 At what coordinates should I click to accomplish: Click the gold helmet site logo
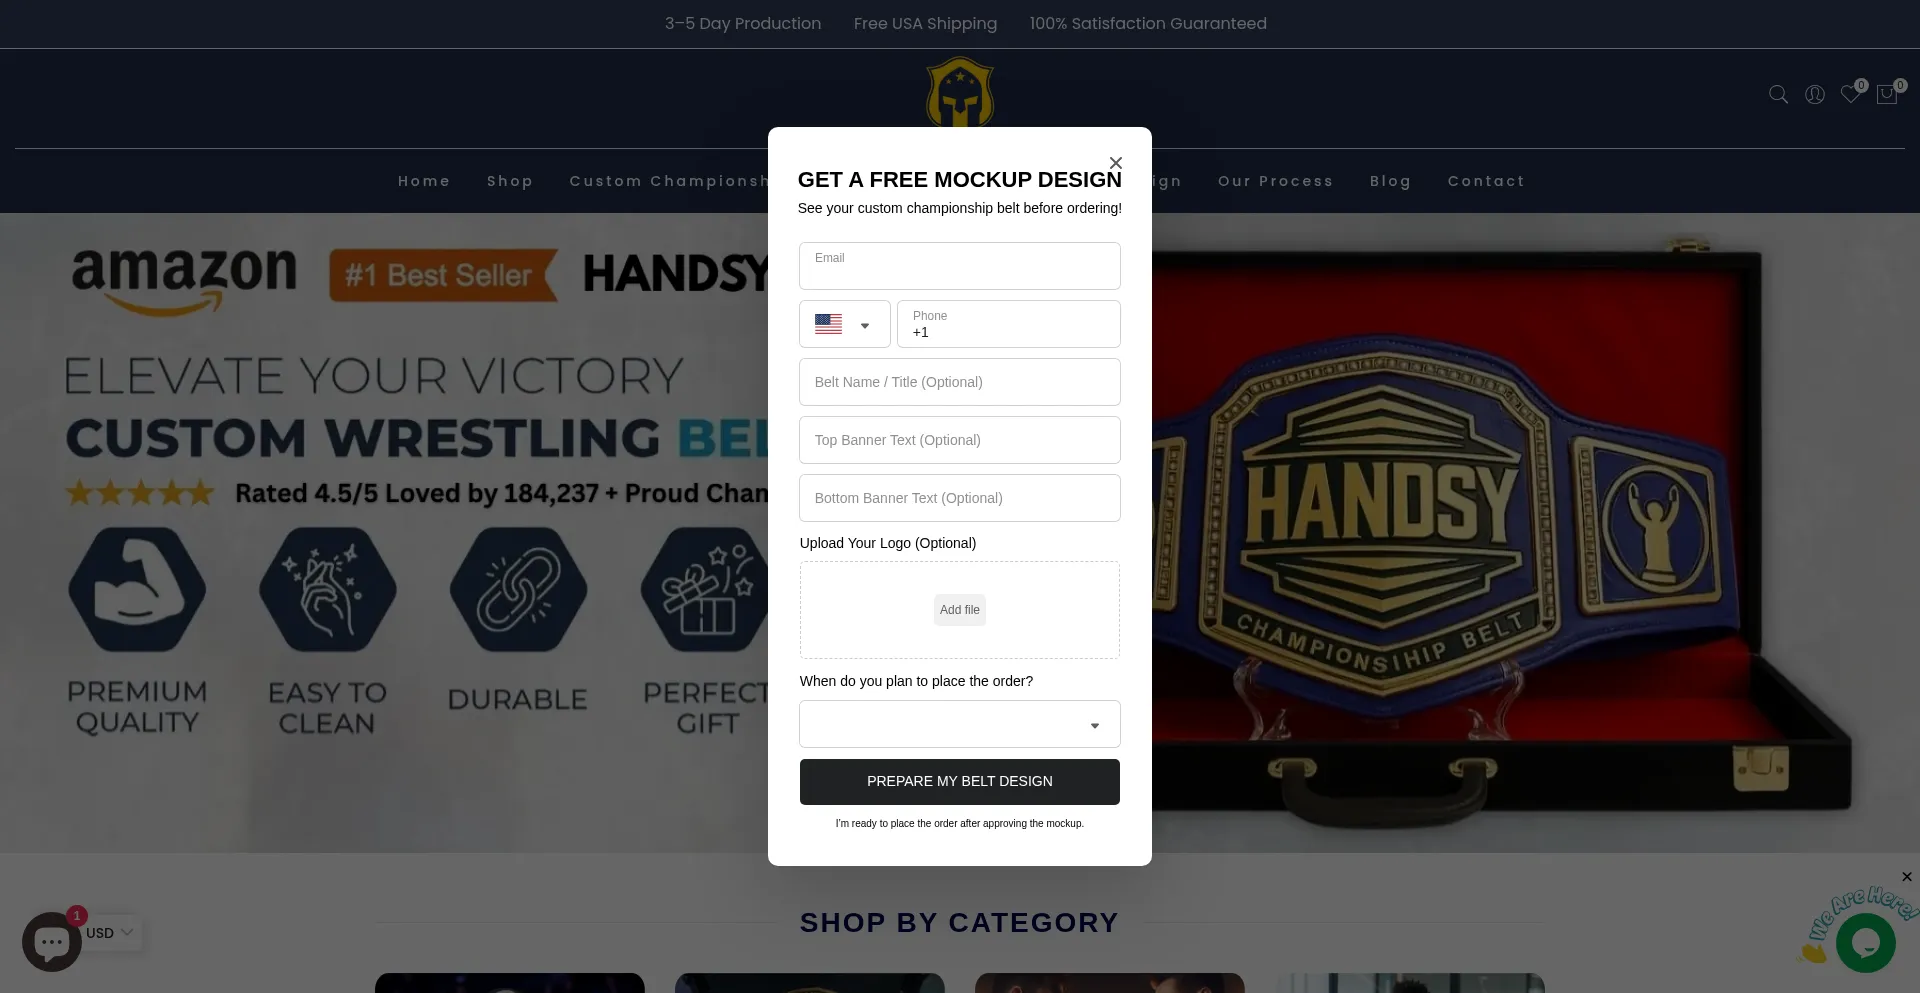(960, 92)
